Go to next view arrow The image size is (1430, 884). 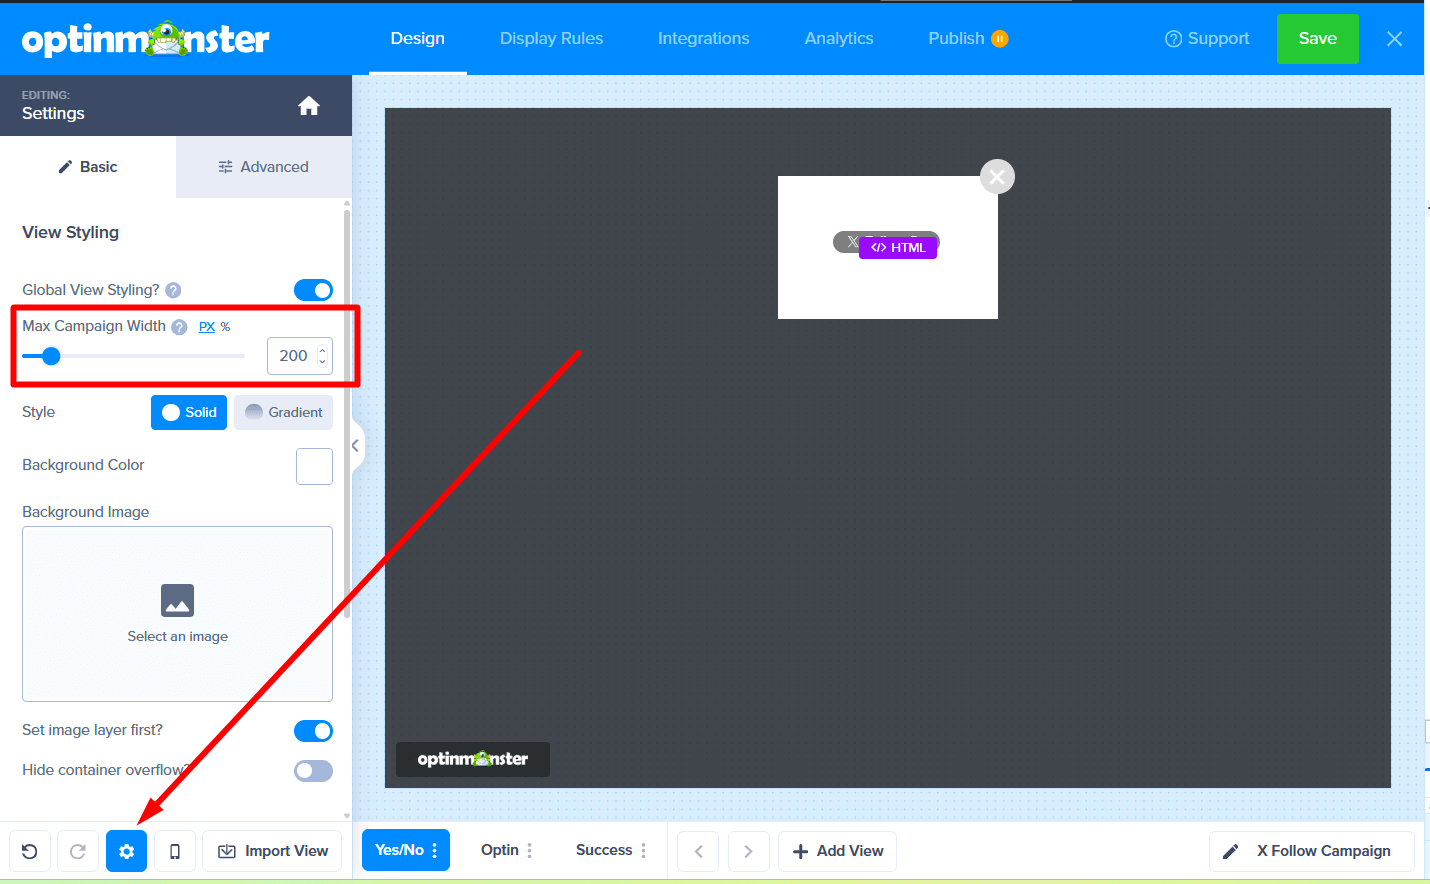tap(748, 851)
